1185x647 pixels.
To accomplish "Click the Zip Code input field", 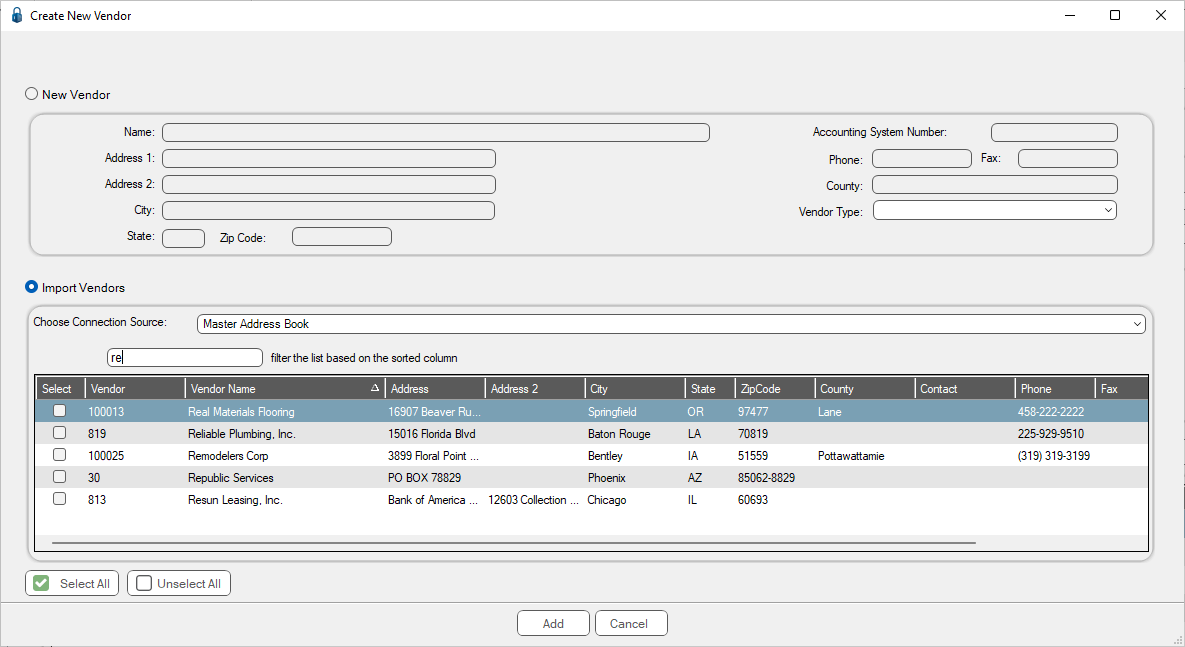I will click(x=342, y=237).
